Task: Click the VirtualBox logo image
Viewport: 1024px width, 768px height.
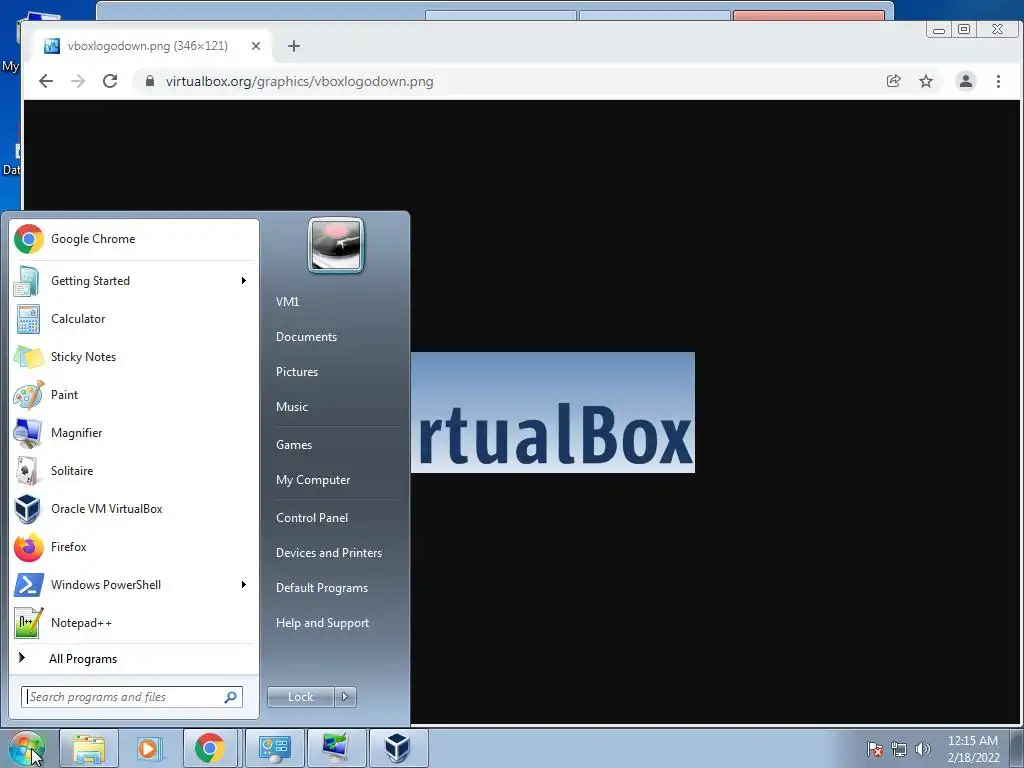Action: tap(552, 412)
